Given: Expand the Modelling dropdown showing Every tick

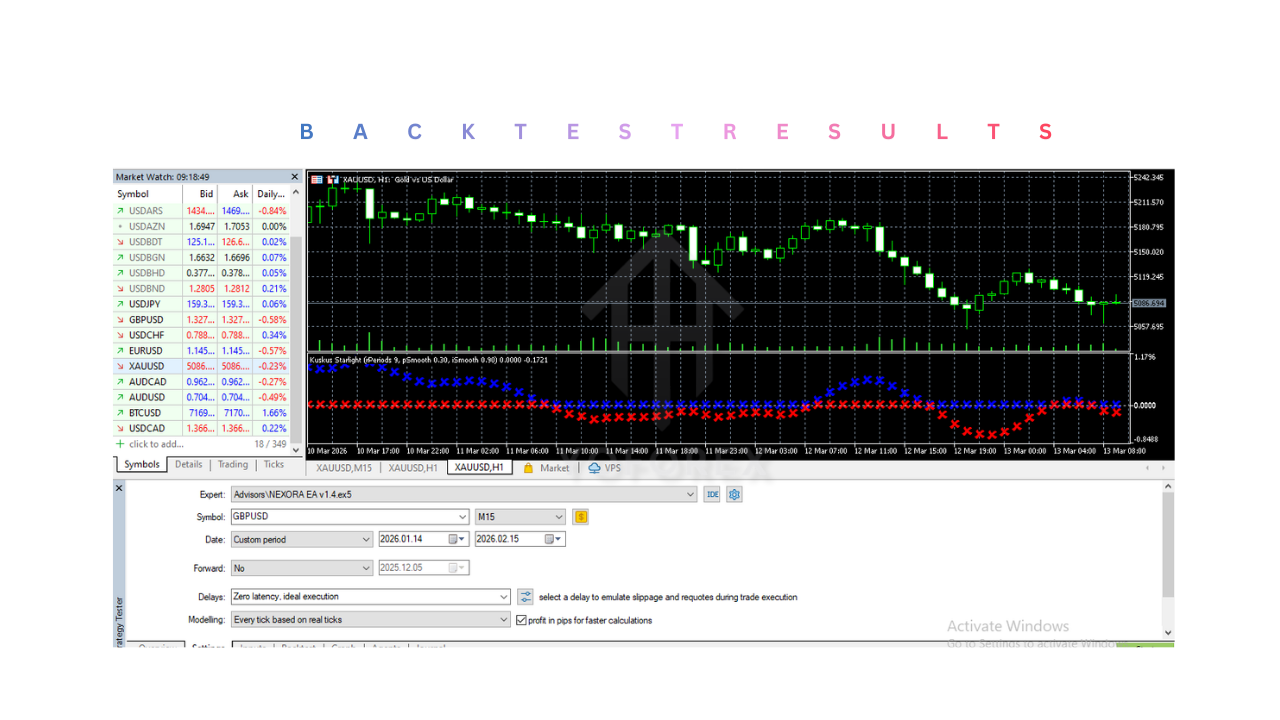Looking at the screenshot, I should [505, 618].
